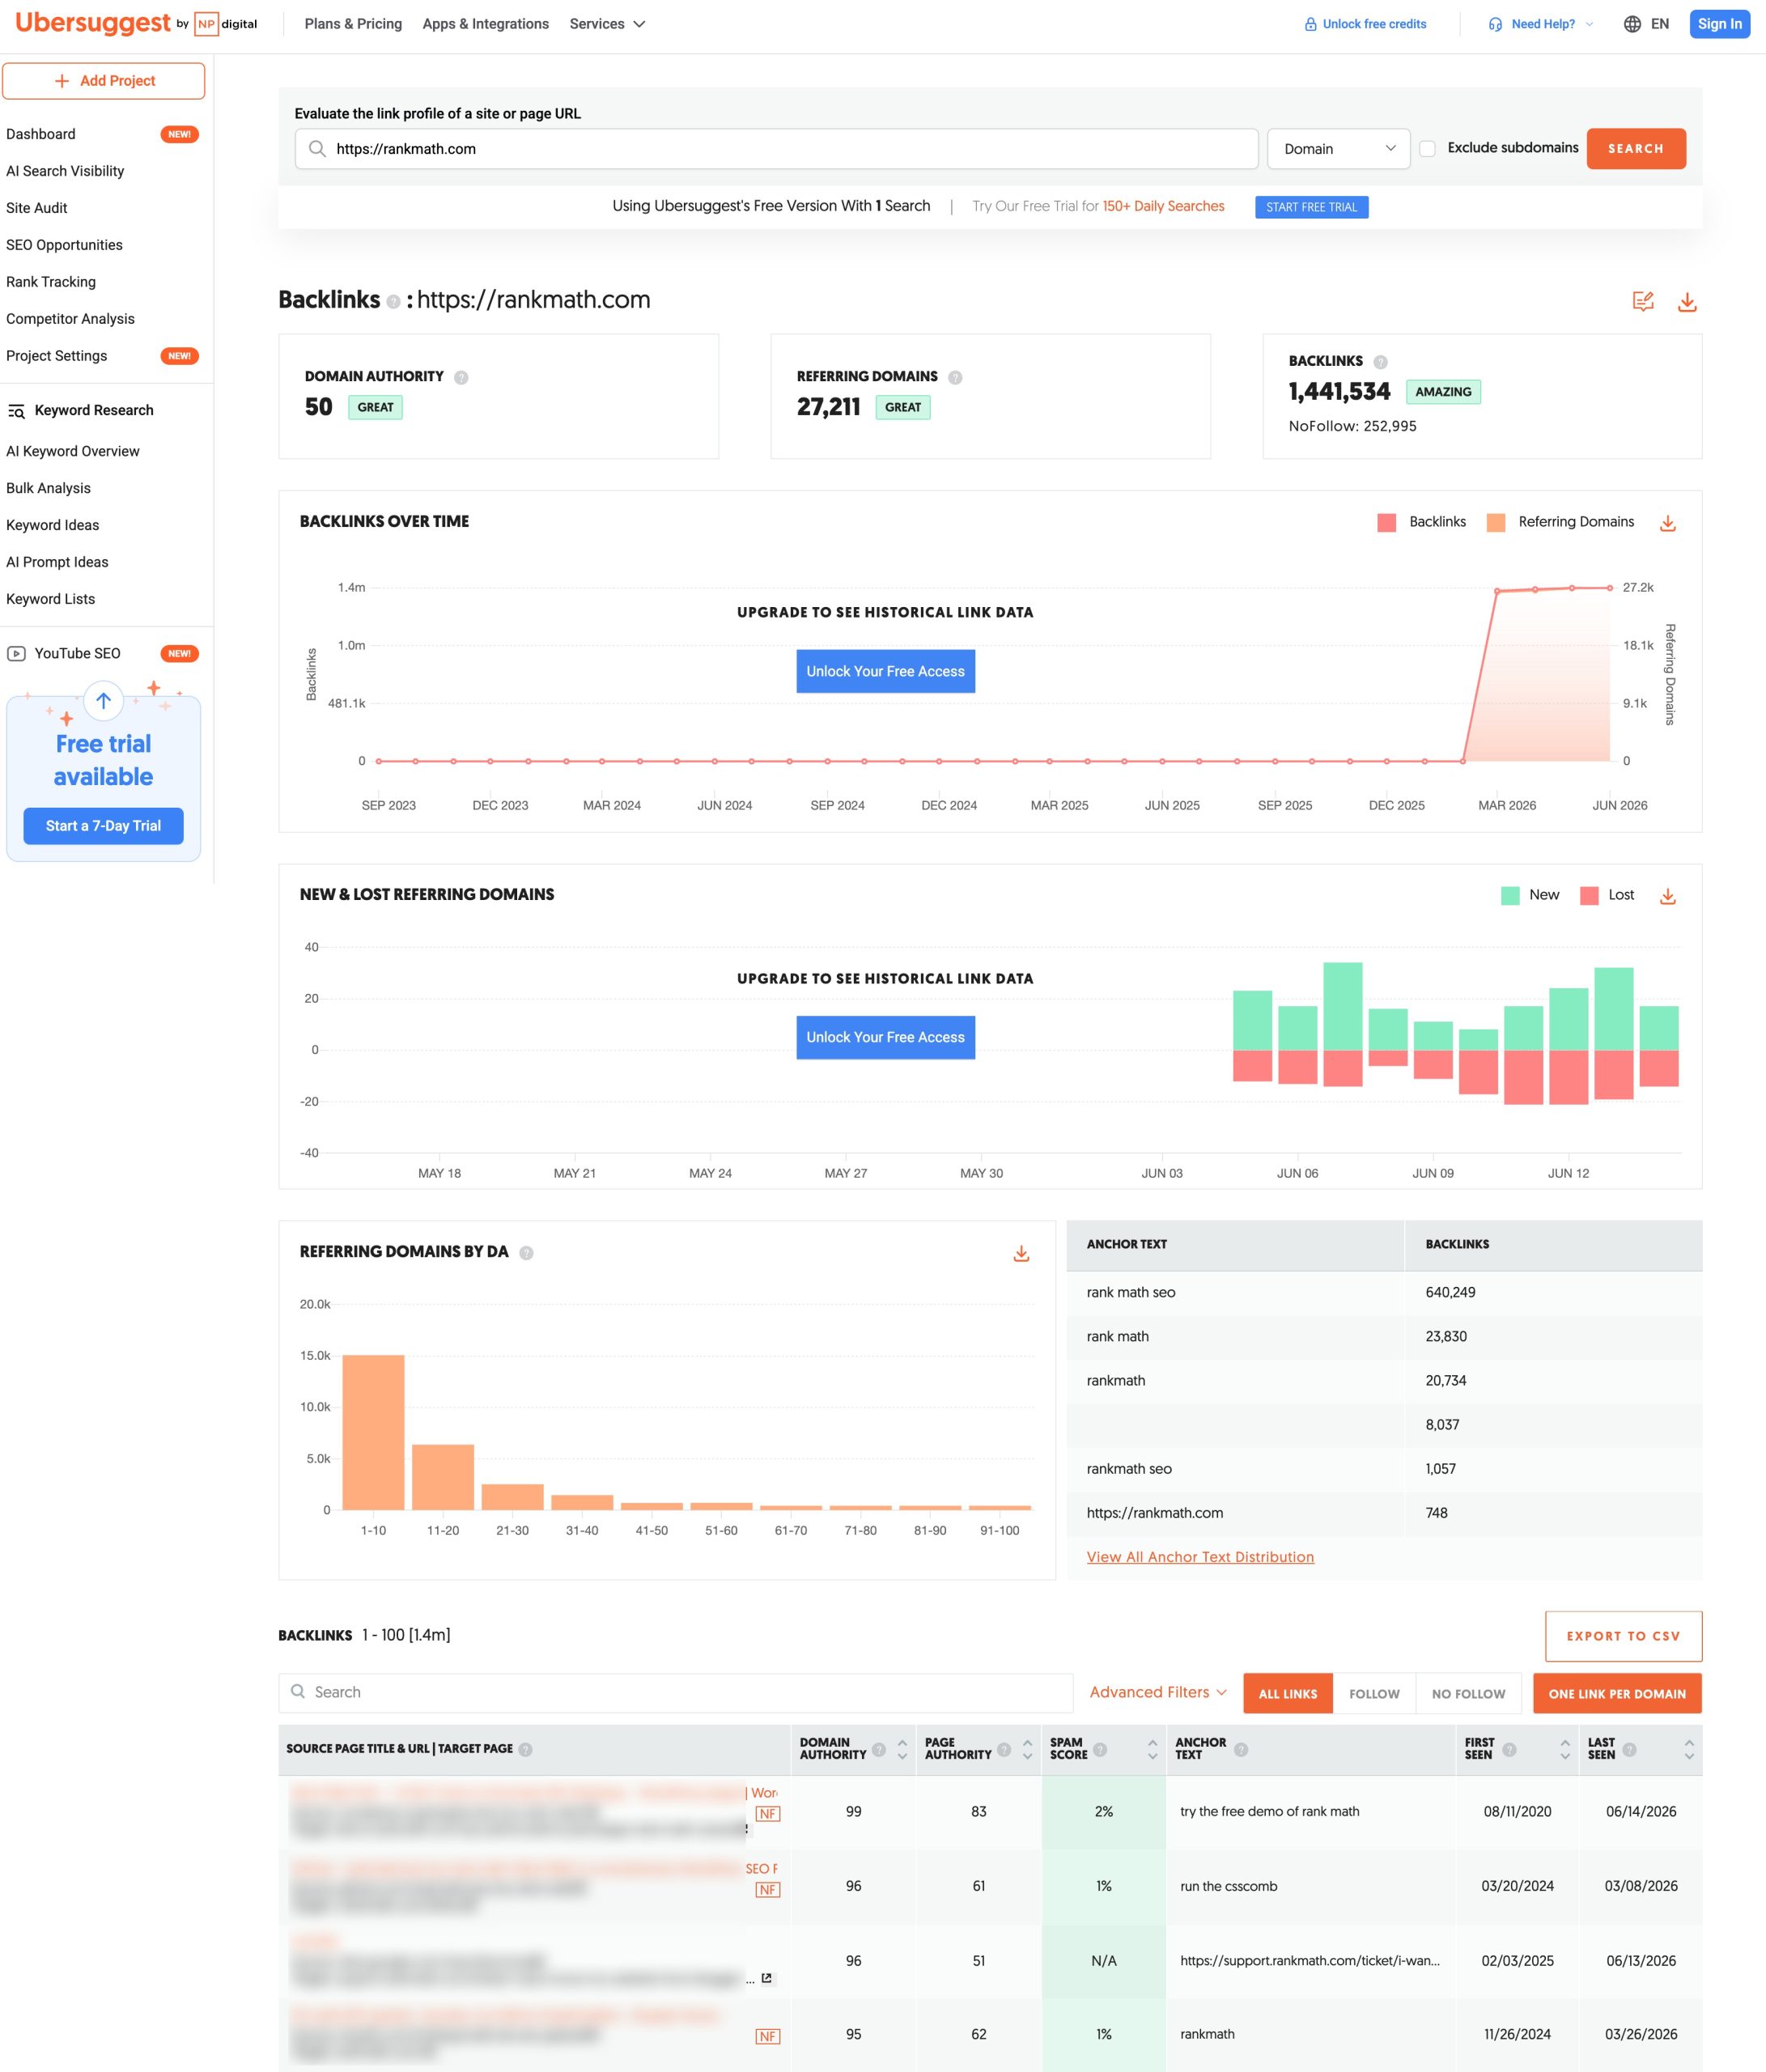The image size is (1766, 2072).
Task: Click the help icon beside the Backlinks page title
Action: [393, 302]
